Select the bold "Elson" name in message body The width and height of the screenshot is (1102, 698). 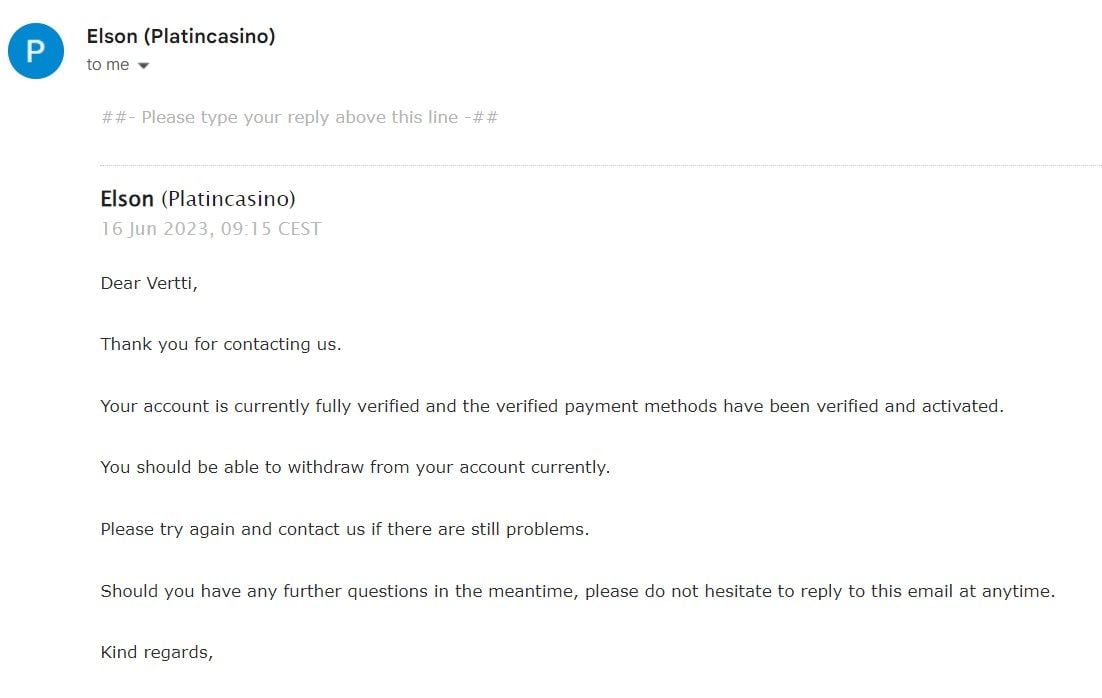[127, 199]
